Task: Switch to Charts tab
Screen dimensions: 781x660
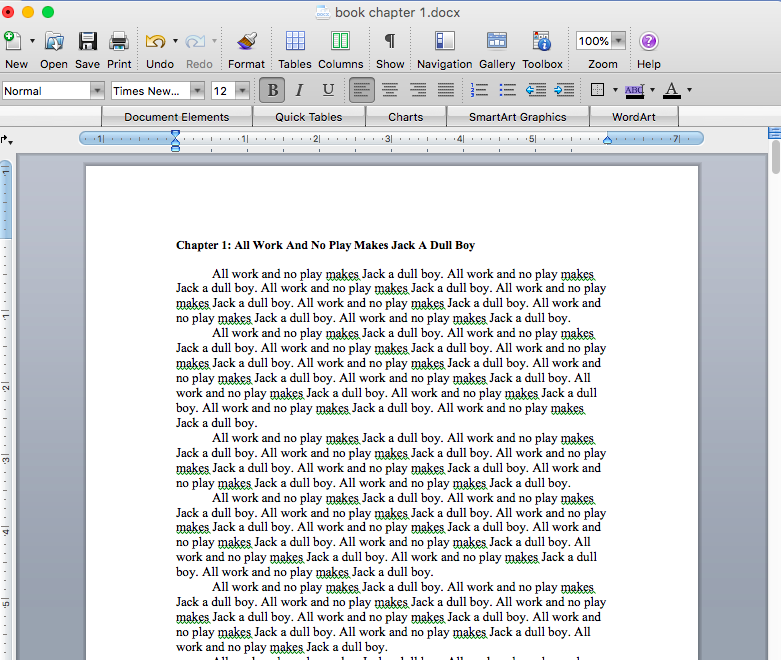Action: [x=406, y=117]
